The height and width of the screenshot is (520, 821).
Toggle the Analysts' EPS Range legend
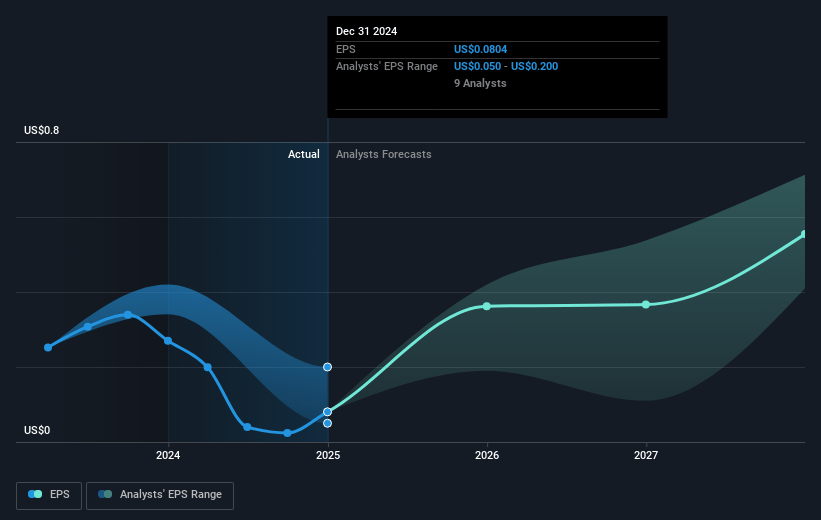pos(160,495)
